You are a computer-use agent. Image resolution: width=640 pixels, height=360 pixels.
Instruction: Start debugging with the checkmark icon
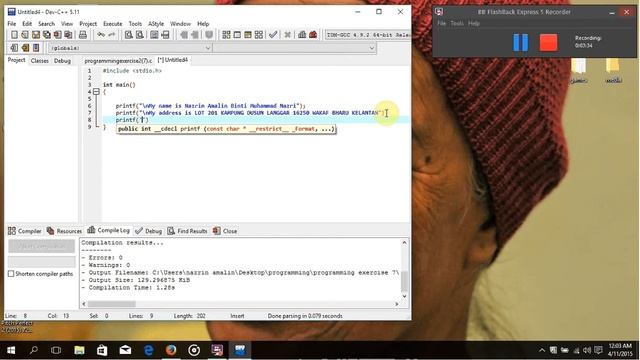[273, 35]
